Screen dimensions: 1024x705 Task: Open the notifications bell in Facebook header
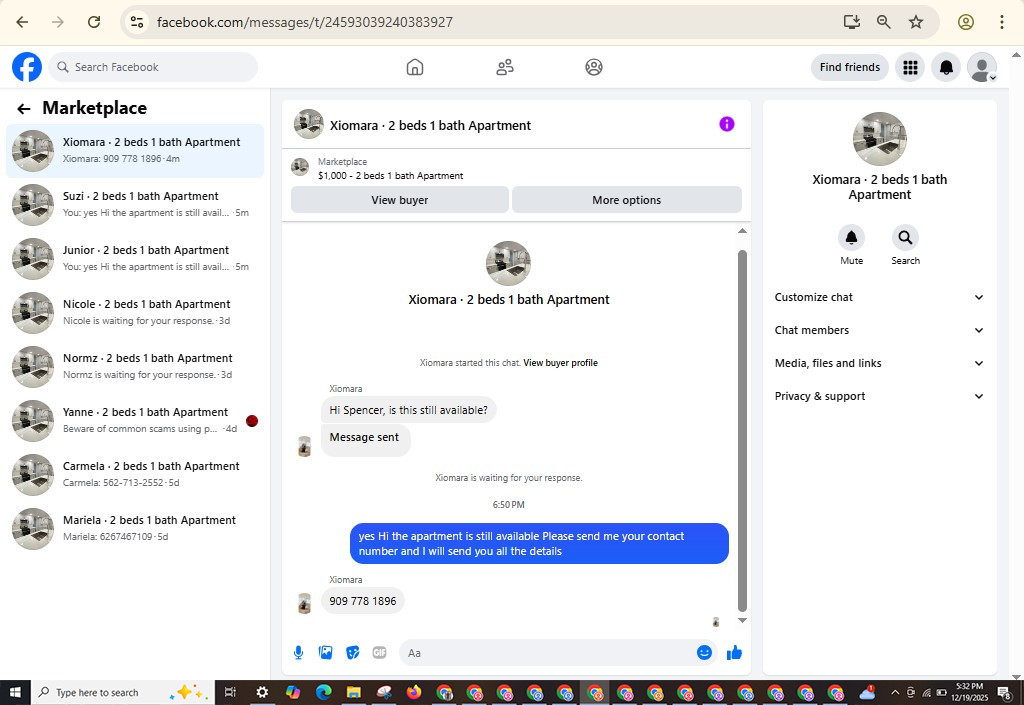pyautogui.click(x=946, y=67)
